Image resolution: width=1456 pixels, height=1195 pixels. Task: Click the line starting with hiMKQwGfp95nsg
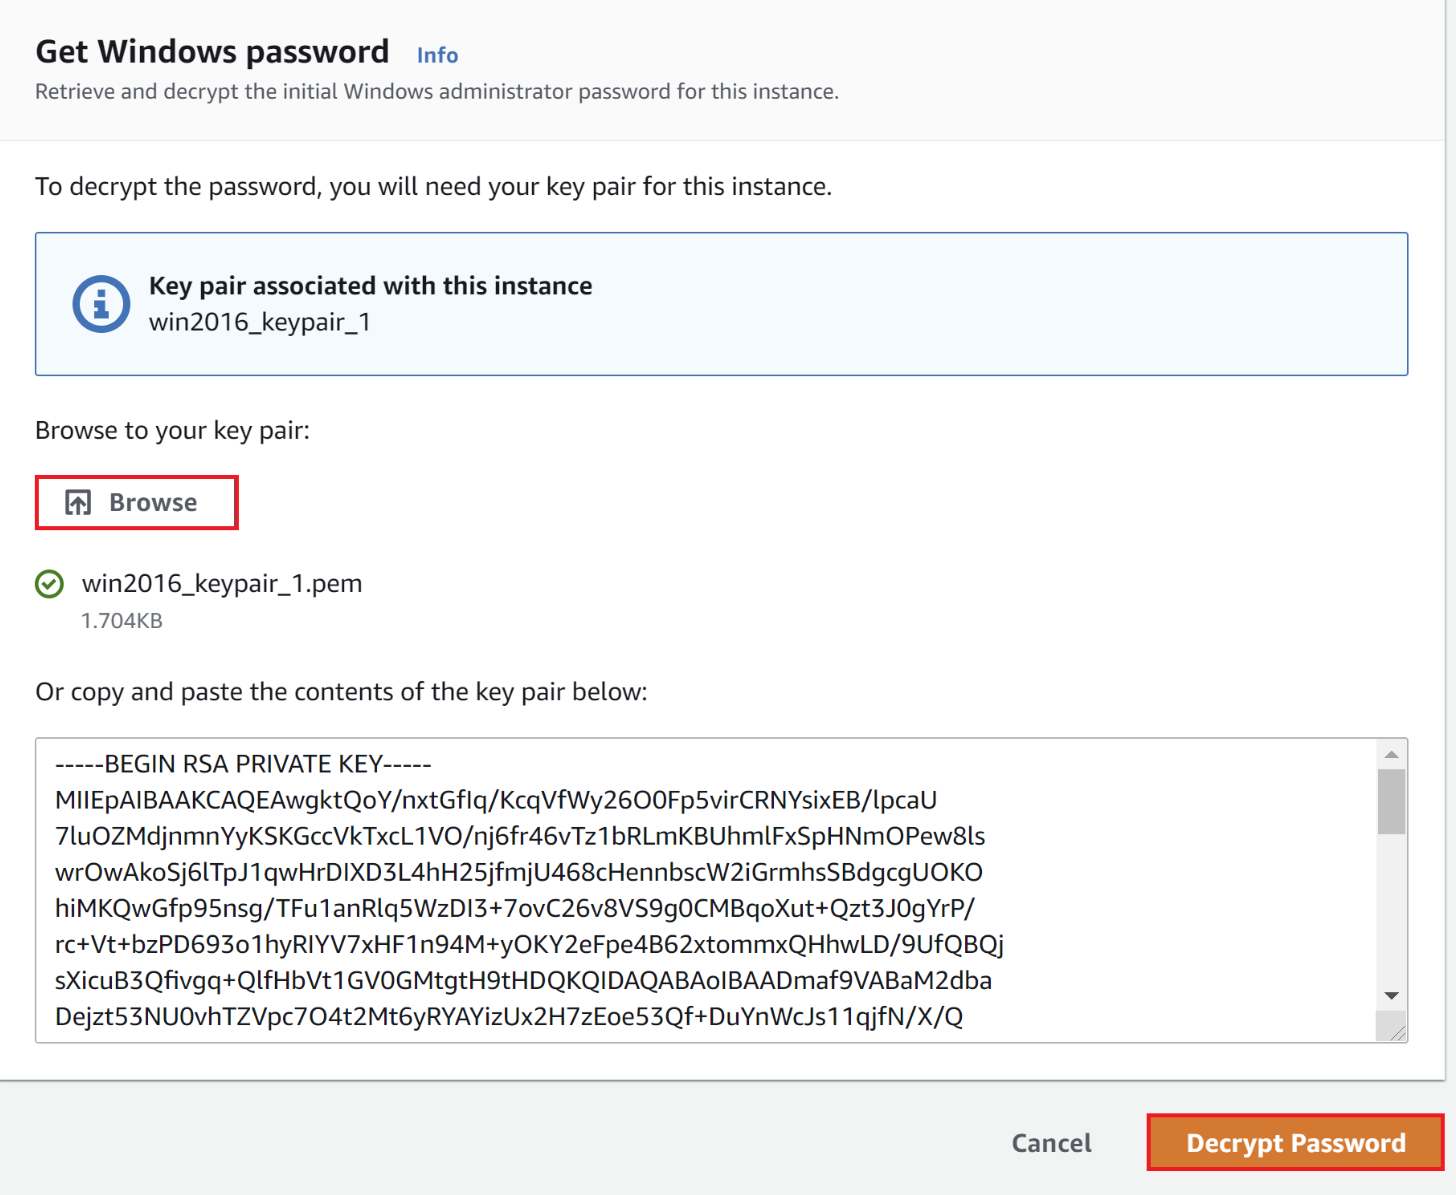tap(514, 908)
